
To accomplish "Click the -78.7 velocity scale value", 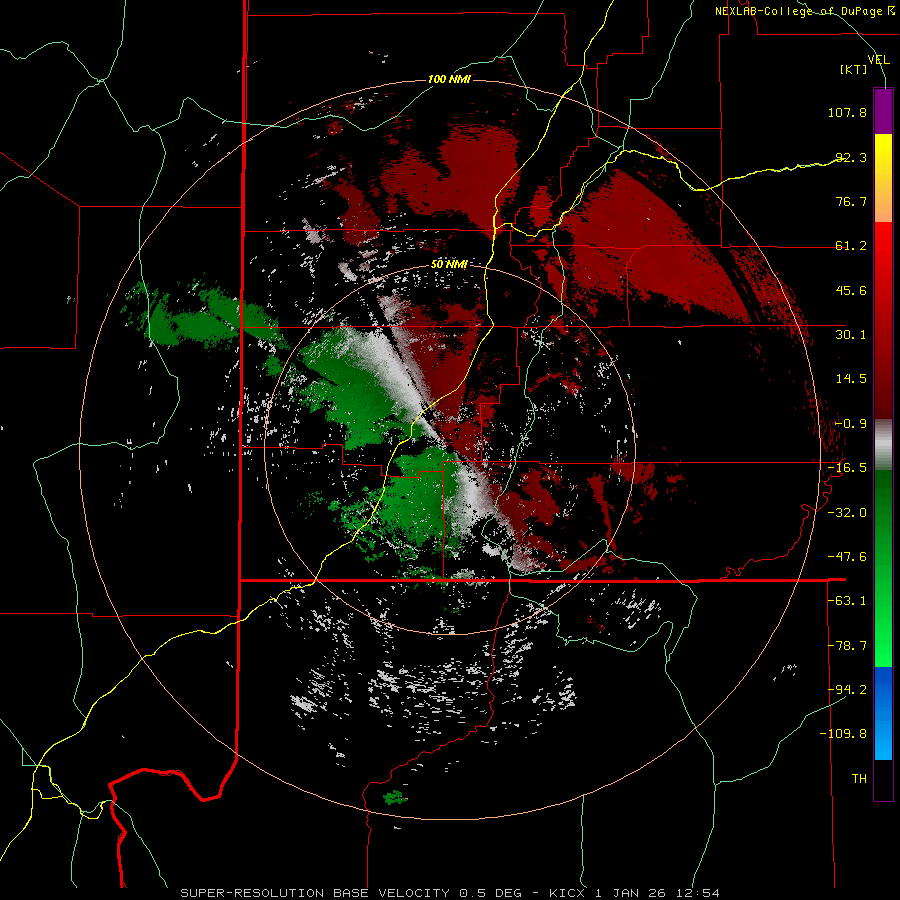I will [x=847, y=646].
